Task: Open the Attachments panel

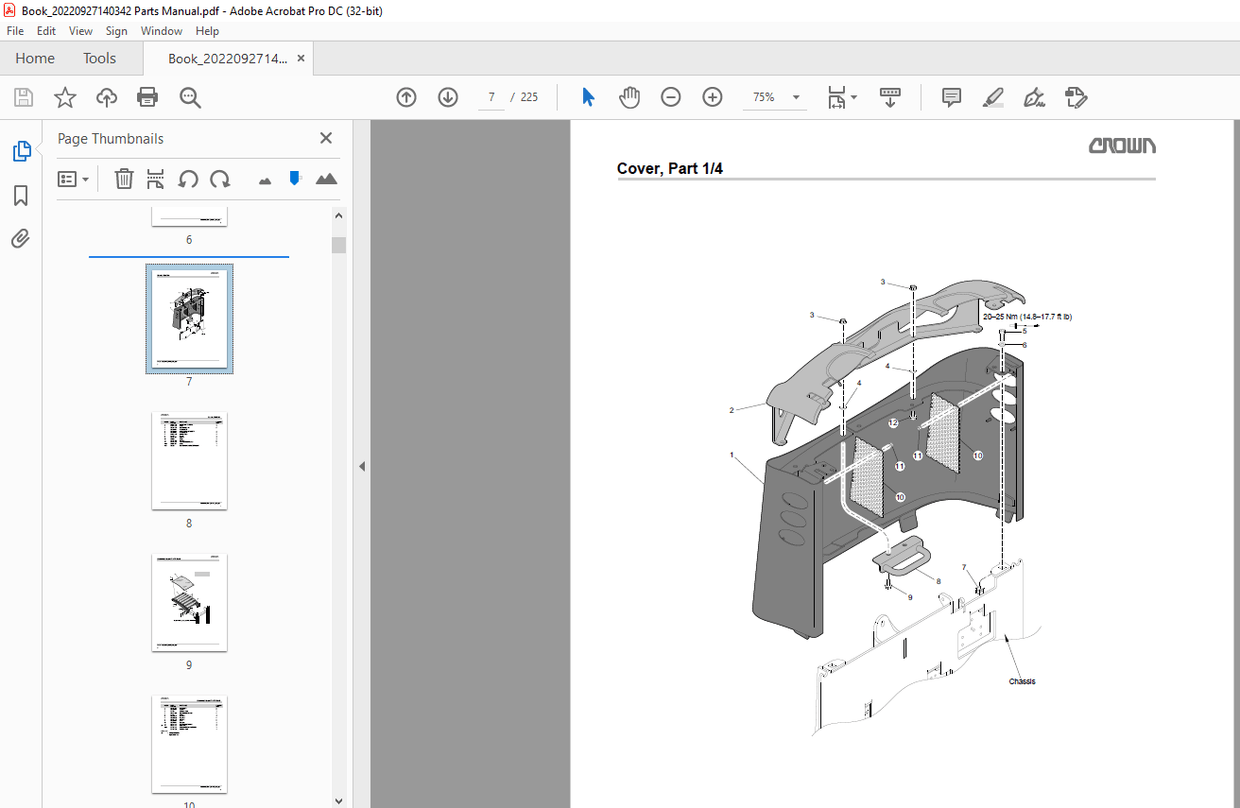Action: [20, 238]
